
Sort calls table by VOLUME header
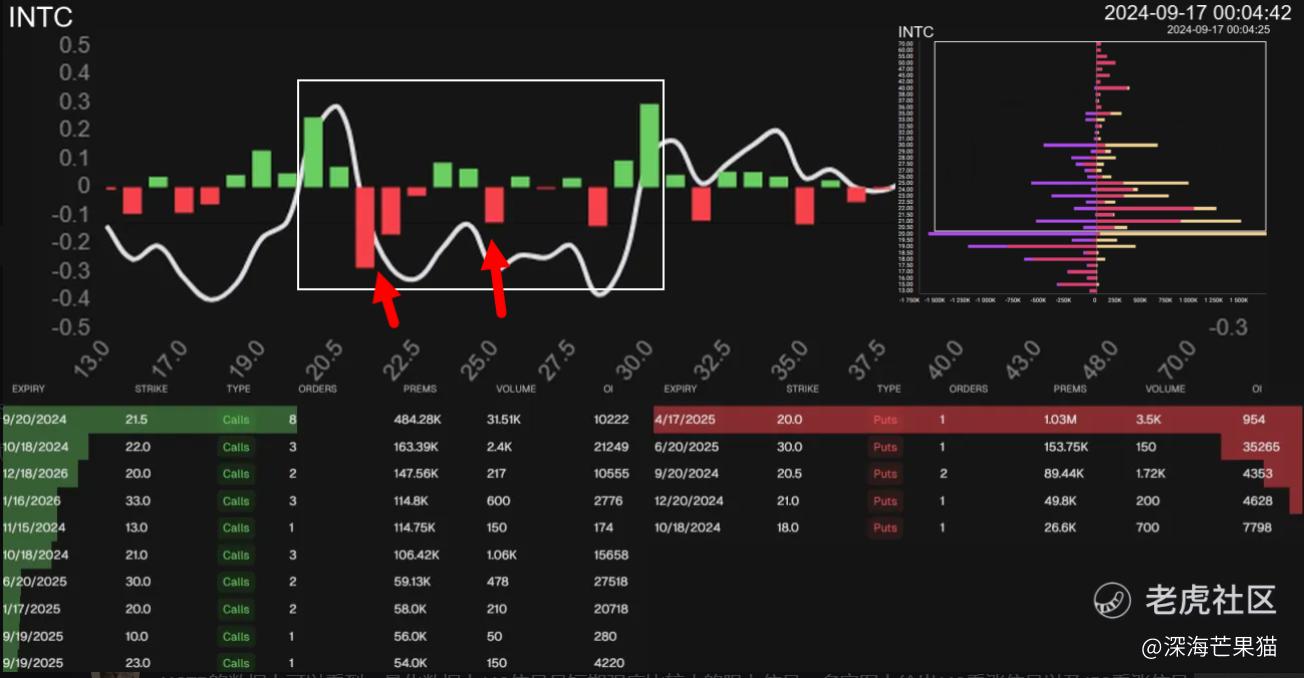(516, 389)
